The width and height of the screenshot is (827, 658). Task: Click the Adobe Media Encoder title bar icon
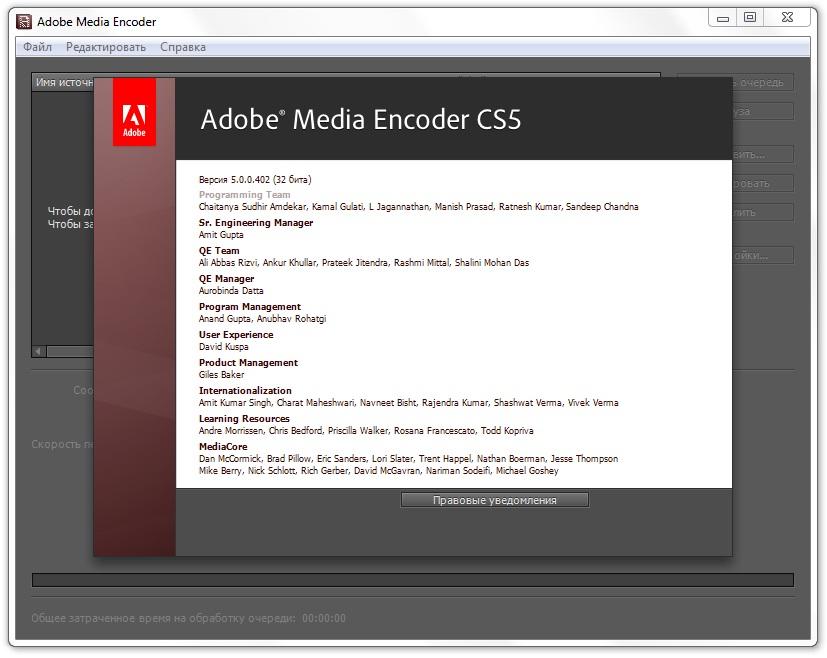(24, 22)
